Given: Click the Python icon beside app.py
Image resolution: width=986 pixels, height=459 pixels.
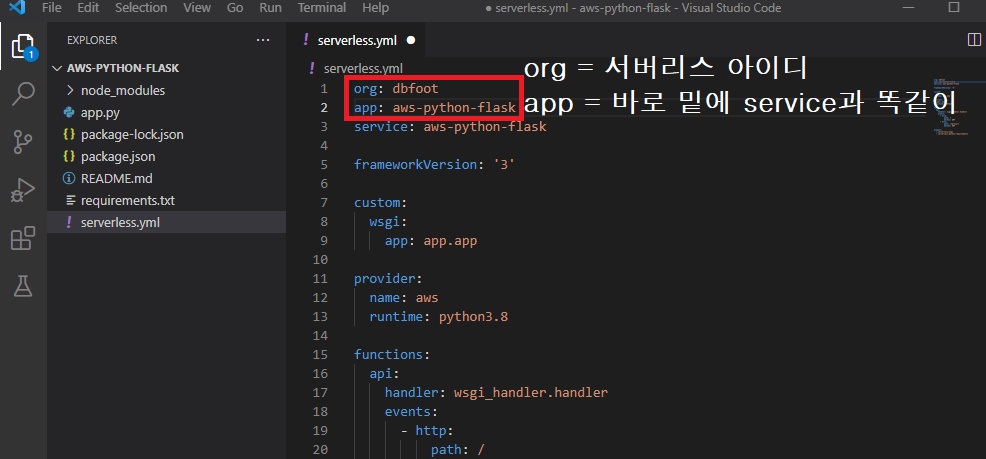Looking at the screenshot, I should click(69, 113).
